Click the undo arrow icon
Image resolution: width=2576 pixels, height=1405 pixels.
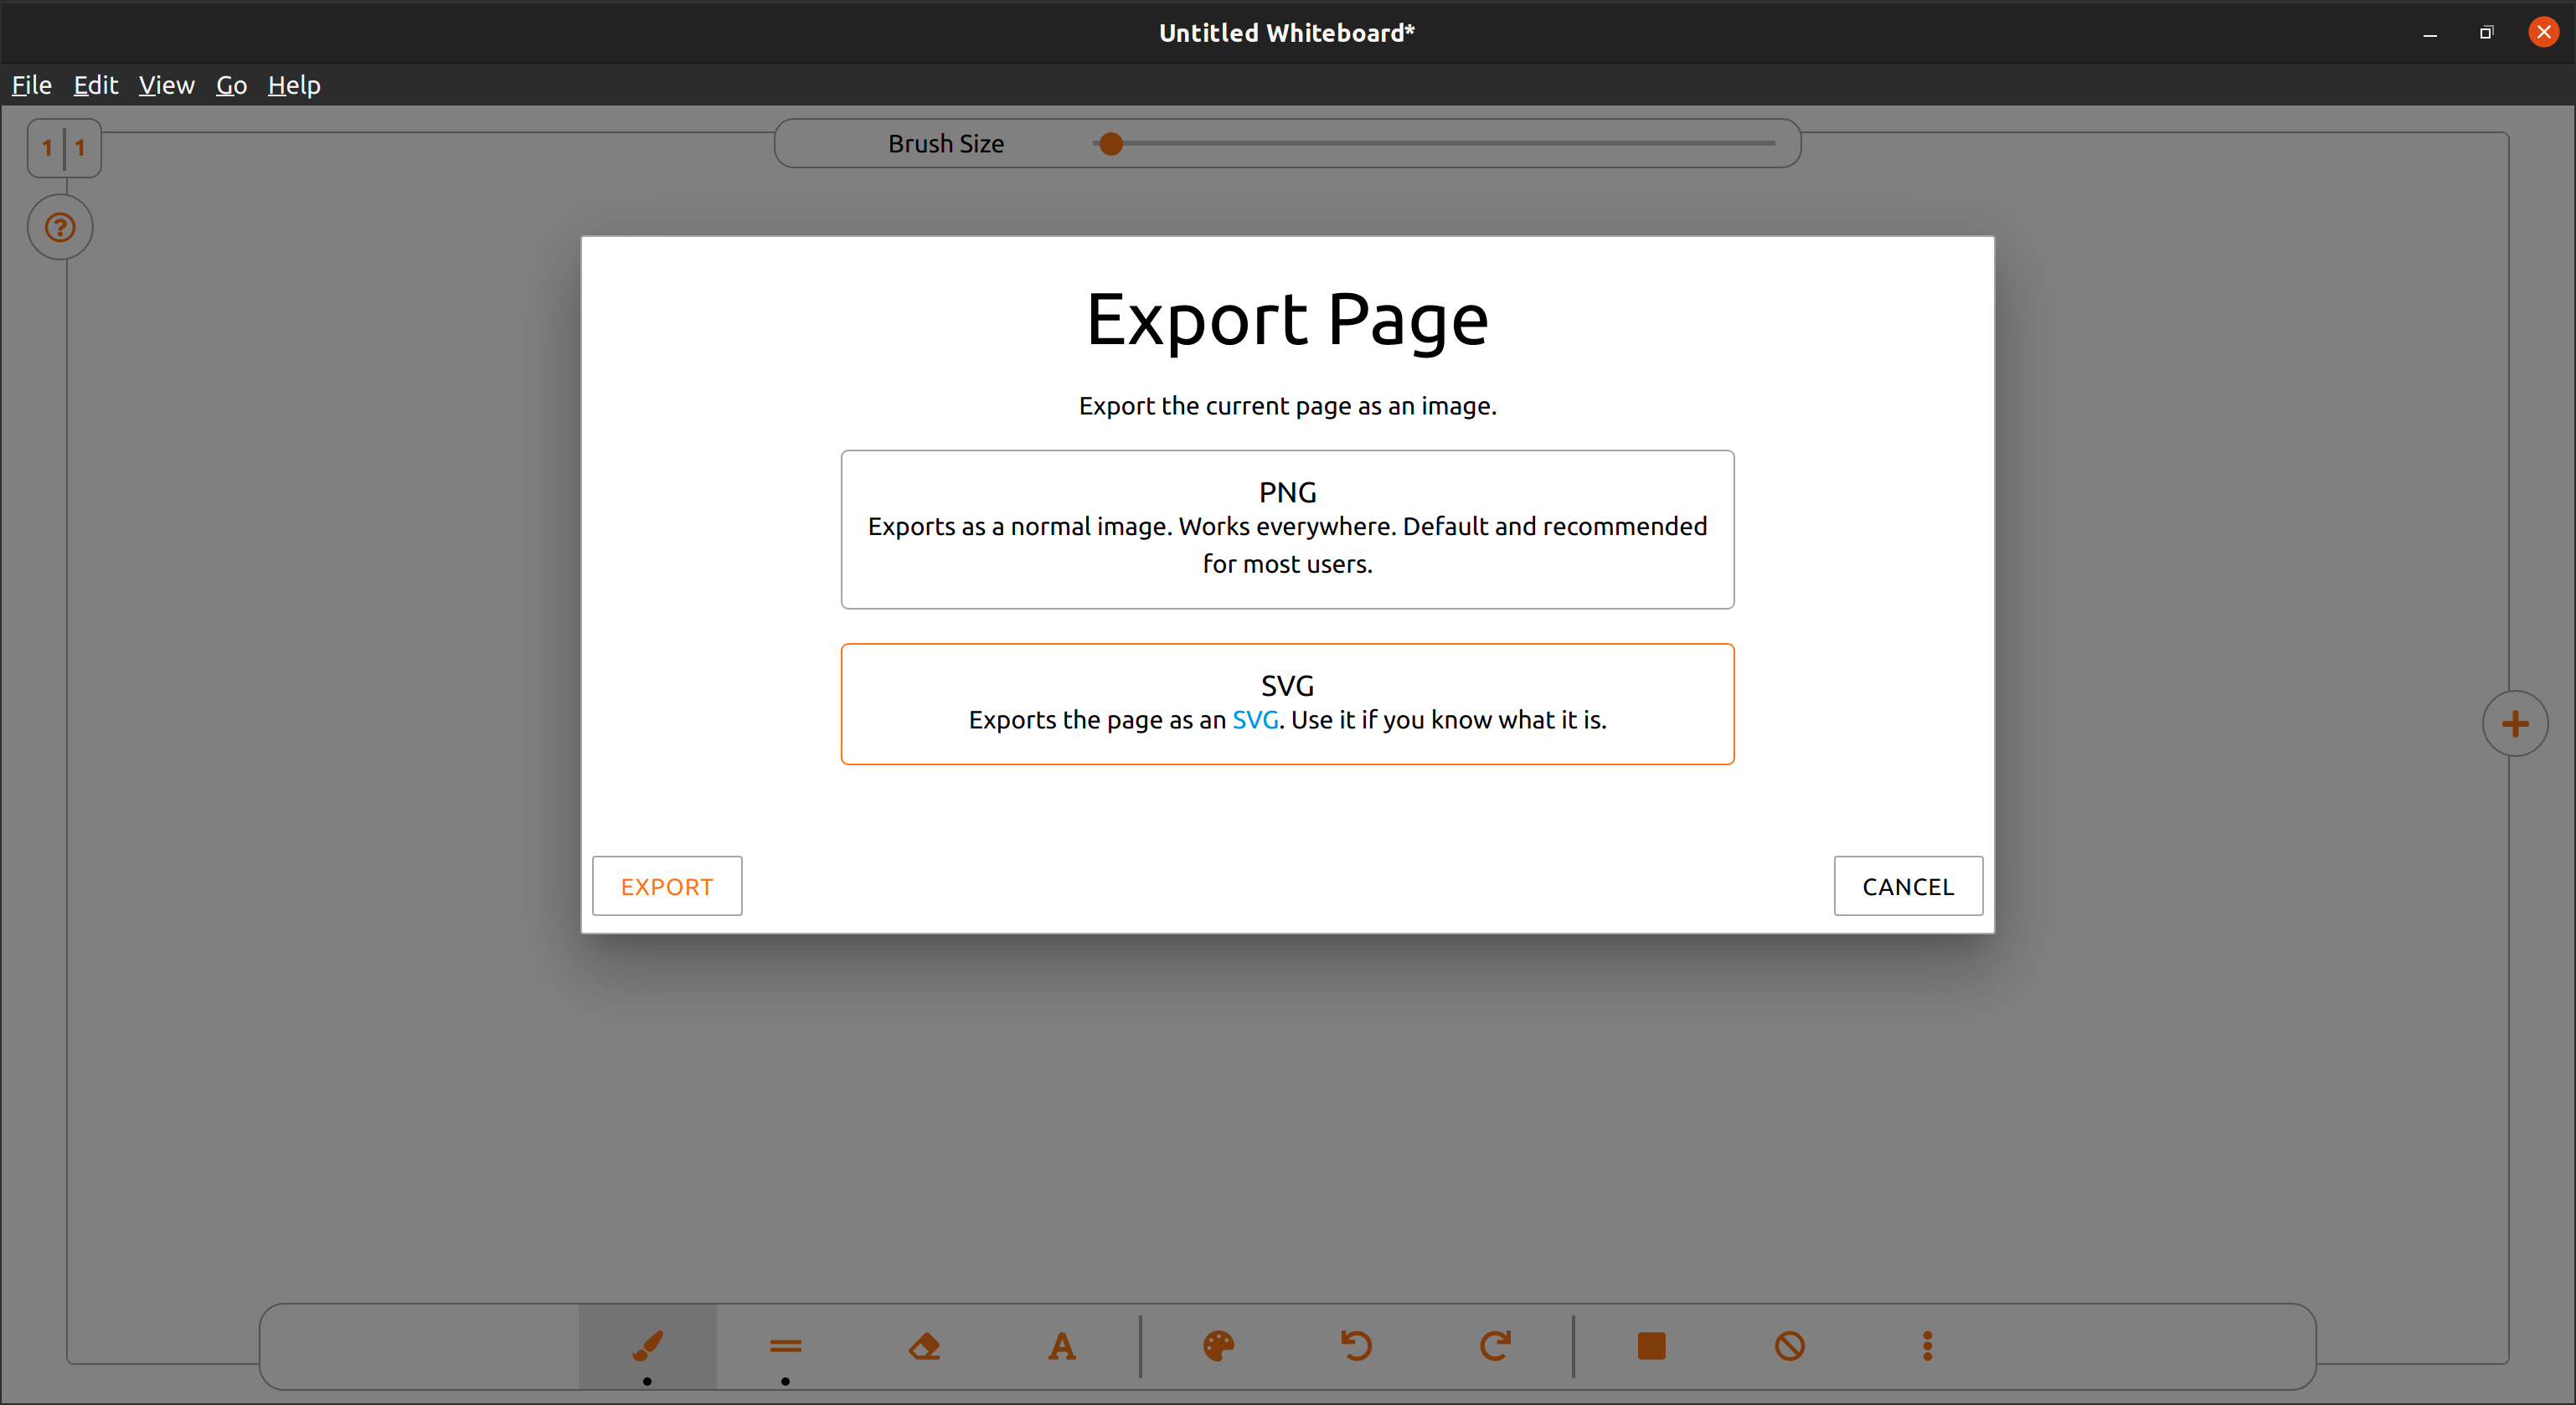[x=1356, y=1345]
